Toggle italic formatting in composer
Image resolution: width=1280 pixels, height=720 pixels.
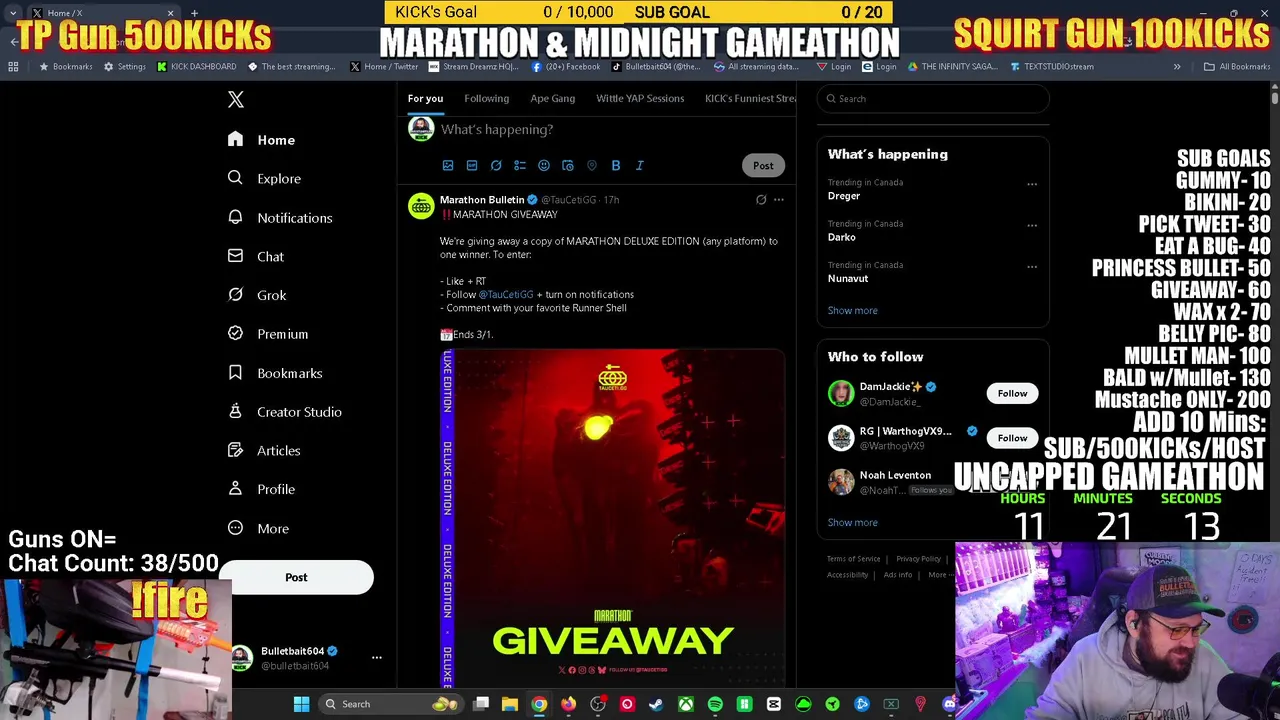(x=640, y=165)
